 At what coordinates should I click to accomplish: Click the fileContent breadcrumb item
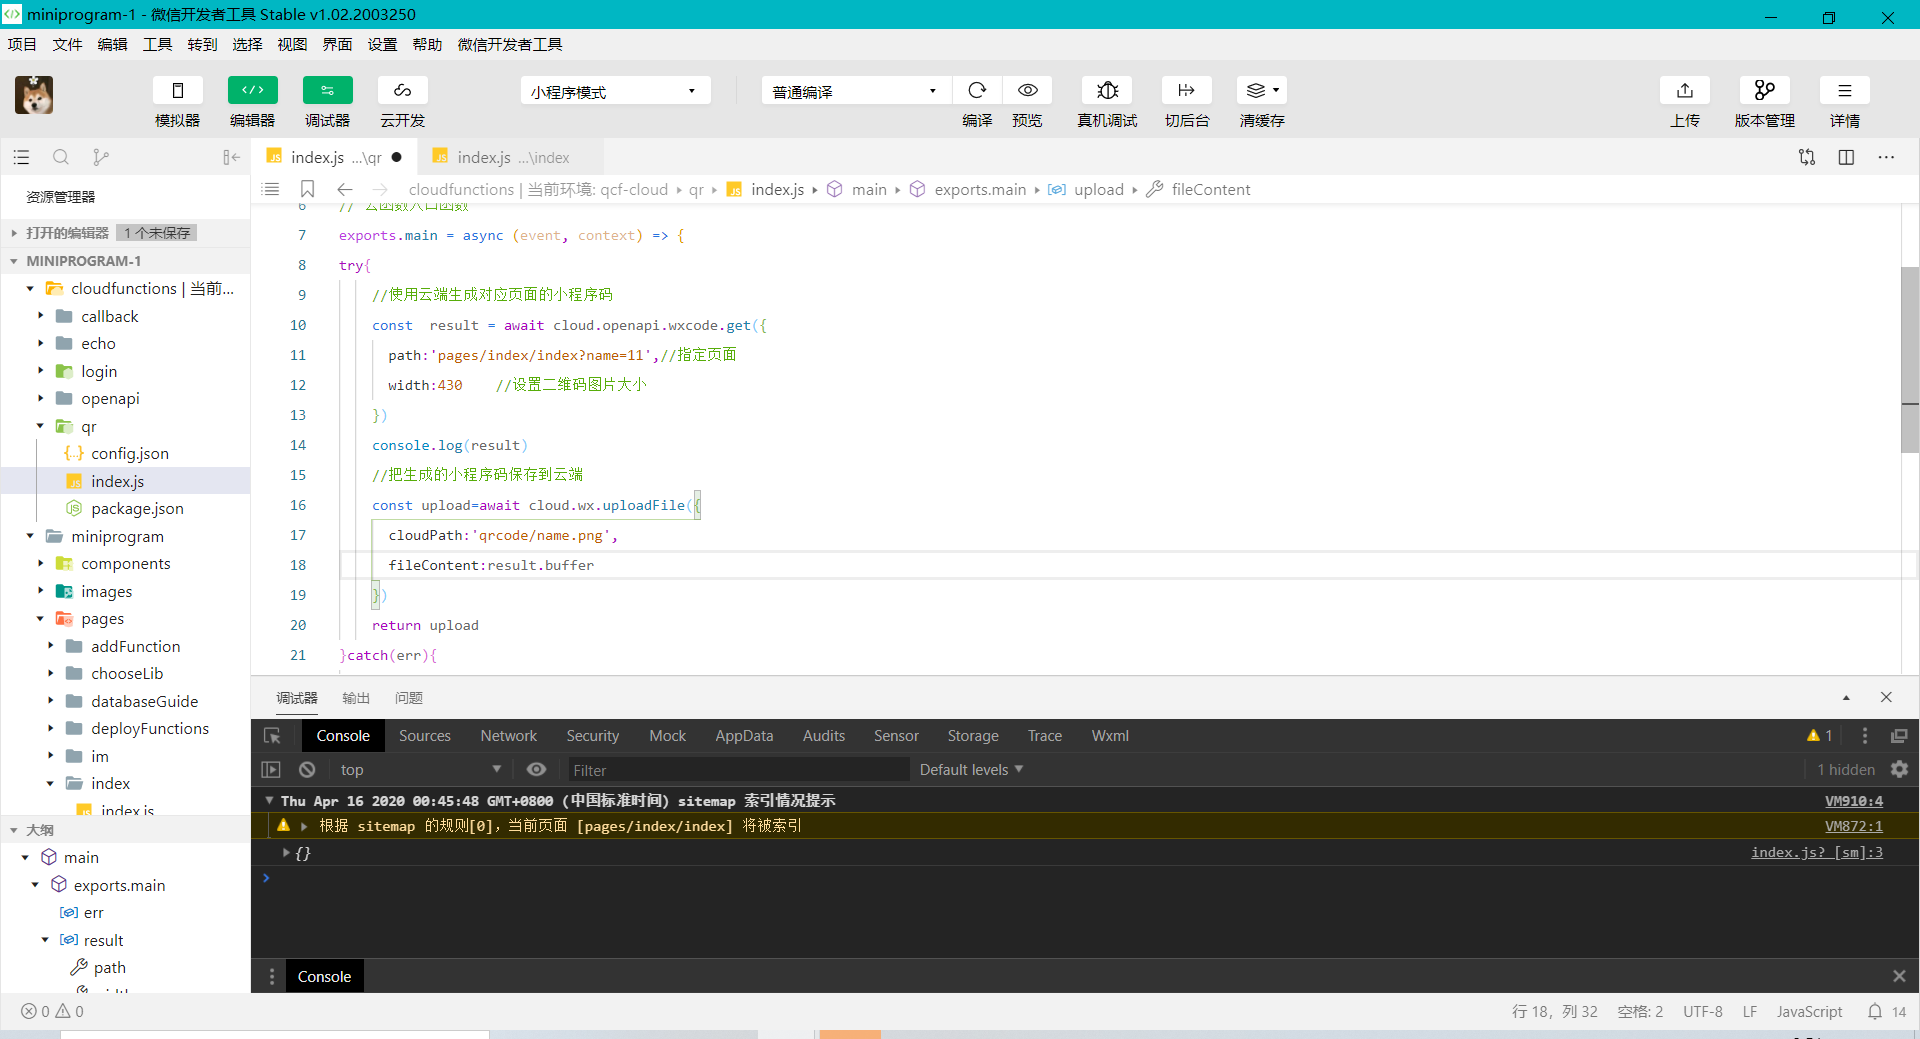coord(1211,189)
